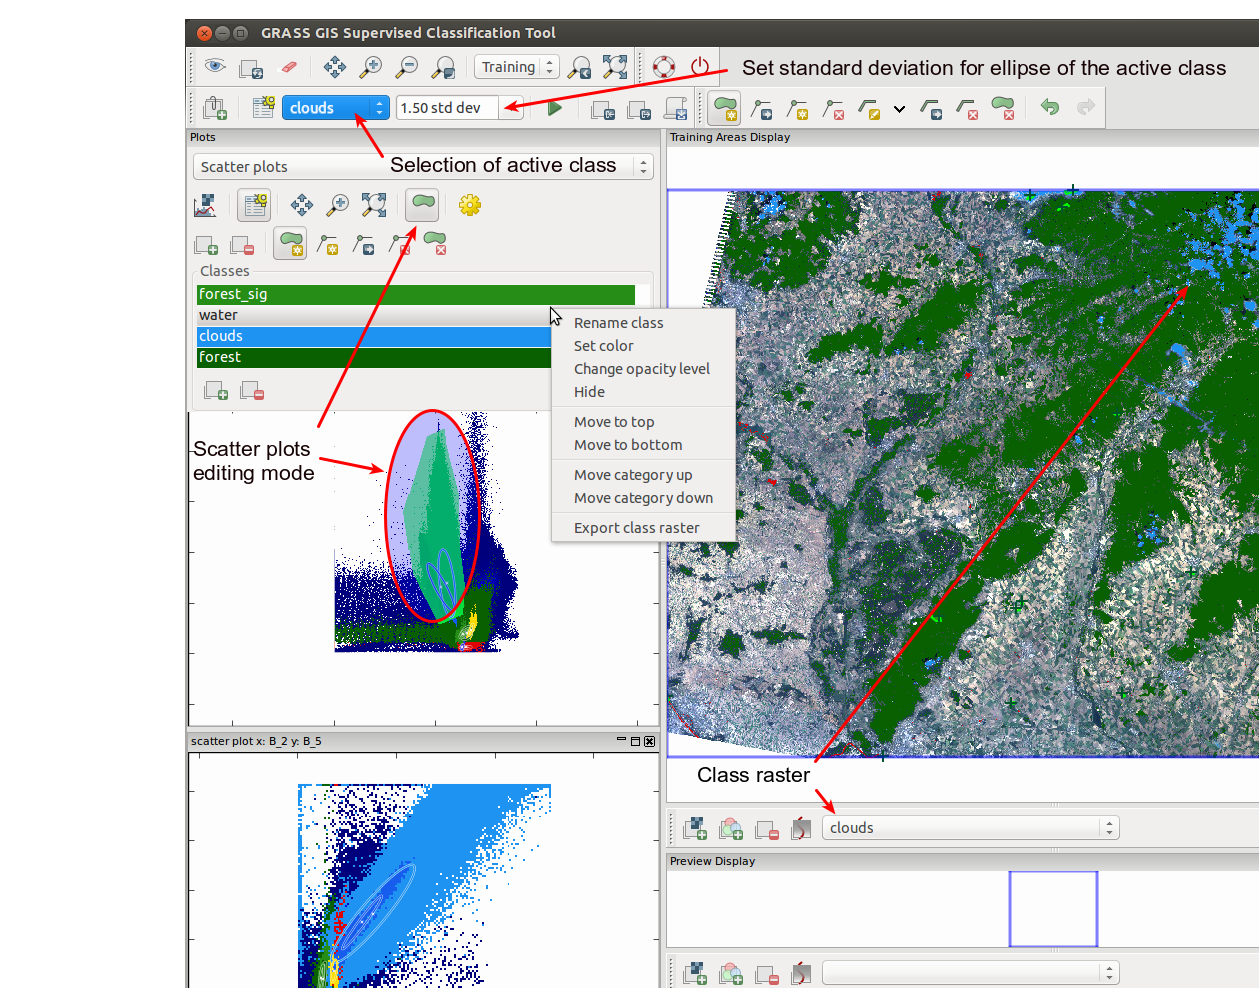Select 'Export class raster' menu entry
1259x1000 pixels.
636,528
